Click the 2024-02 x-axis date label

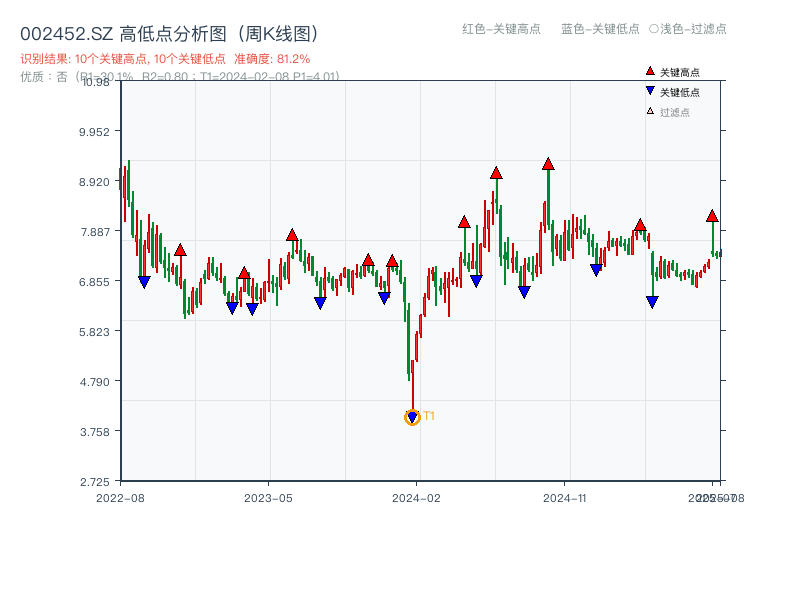[x=417, y=497]
